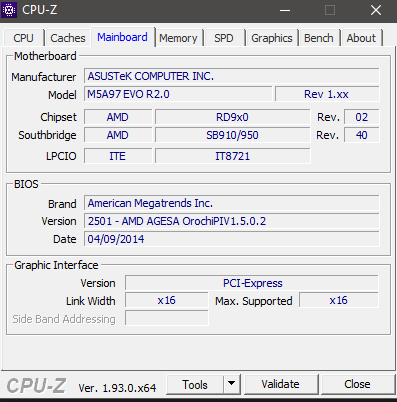Viewport: 397px width, 402px height.
Task: Open the Tools dropdown arrow
Action: pos(231,384)
